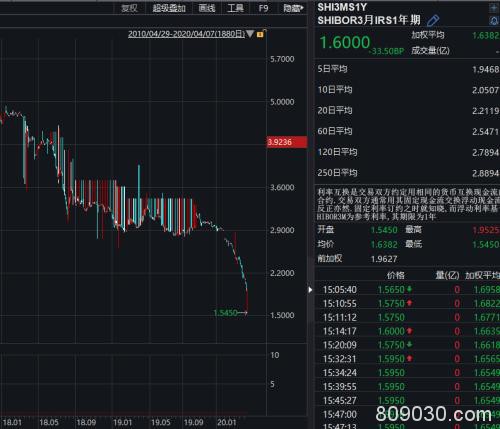This screenshot has height=429, width=500.
Task: Select the 5日平均 row
Action: (407, 69)
